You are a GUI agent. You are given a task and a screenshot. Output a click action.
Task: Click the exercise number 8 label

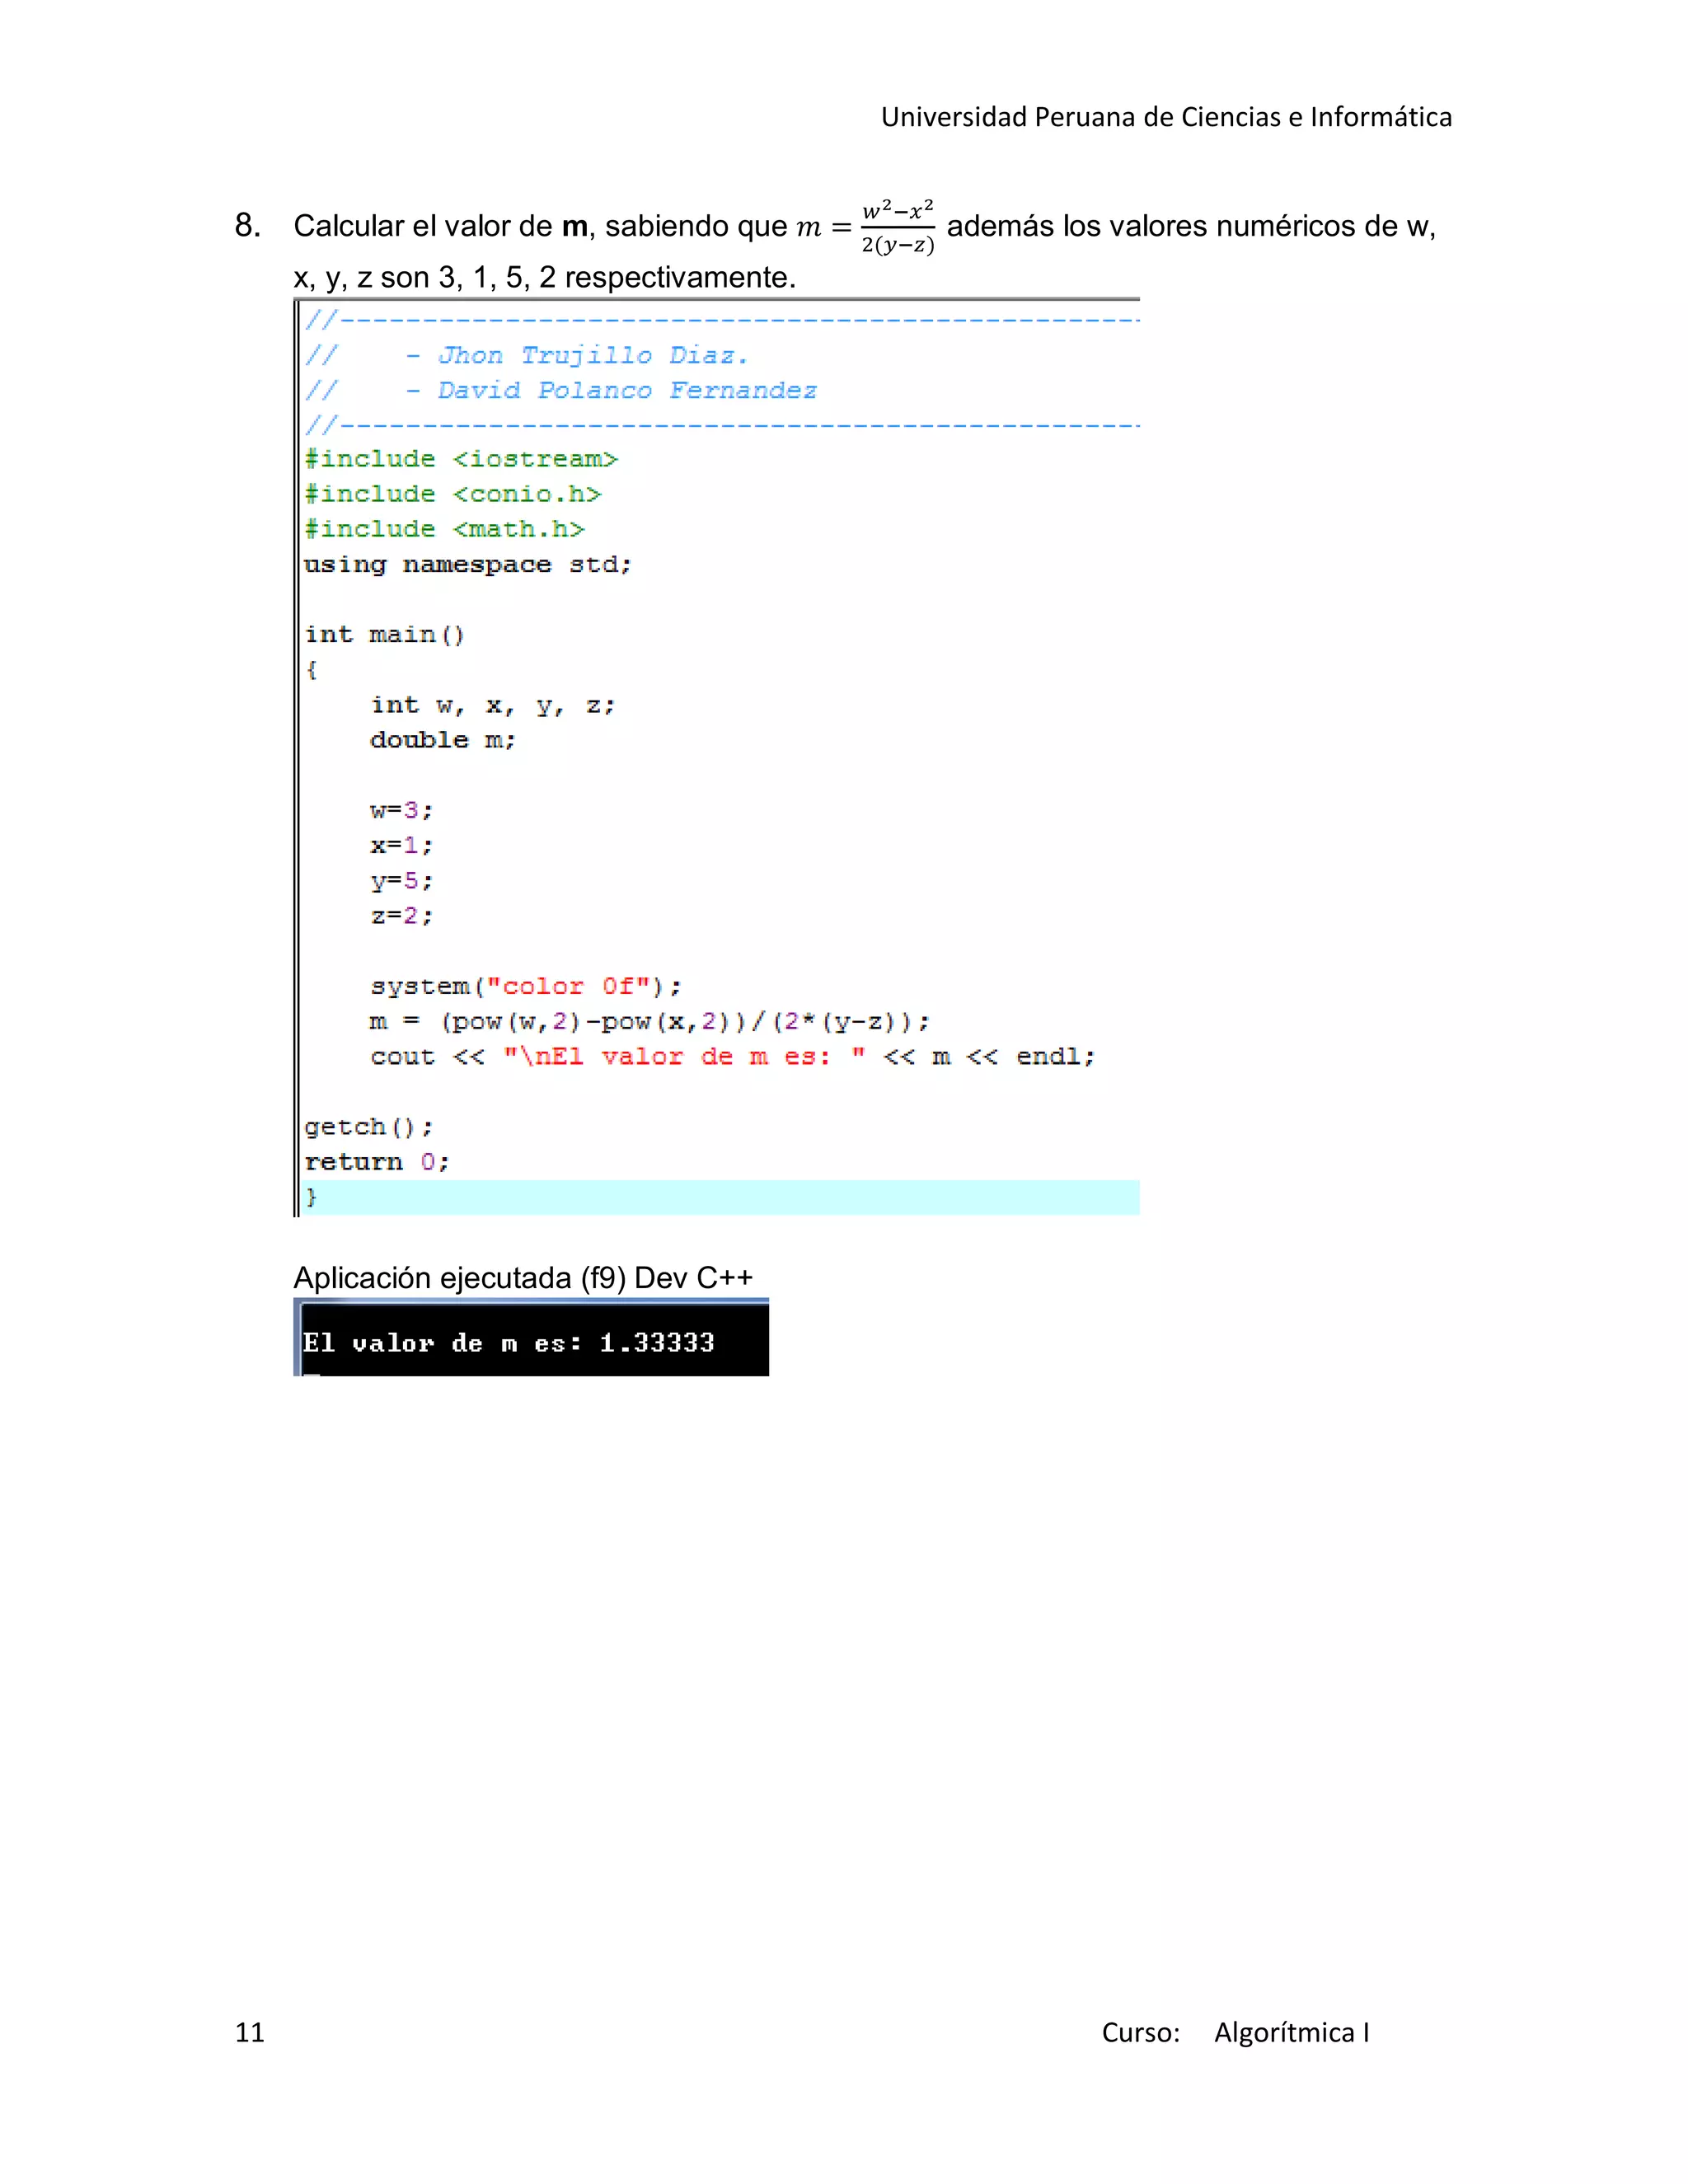point(248,226)
